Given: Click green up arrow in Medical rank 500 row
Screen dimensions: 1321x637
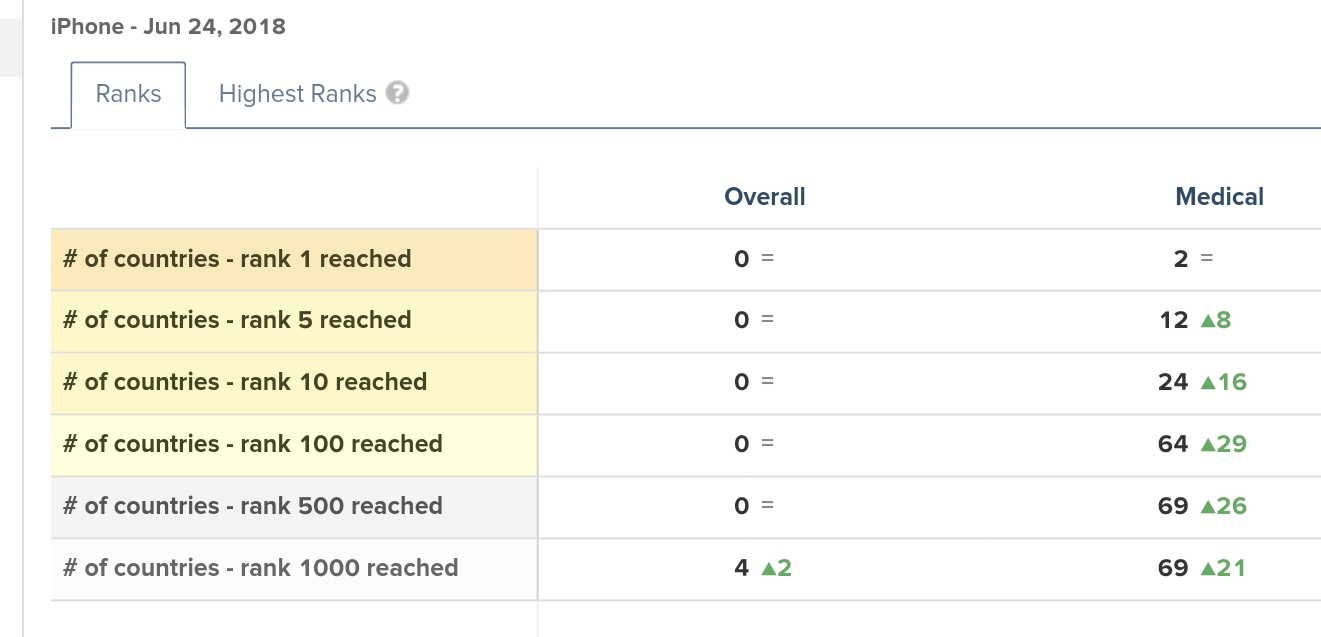Looking at the screenshot, I should pyautogui.click(x=1207, y=507).
